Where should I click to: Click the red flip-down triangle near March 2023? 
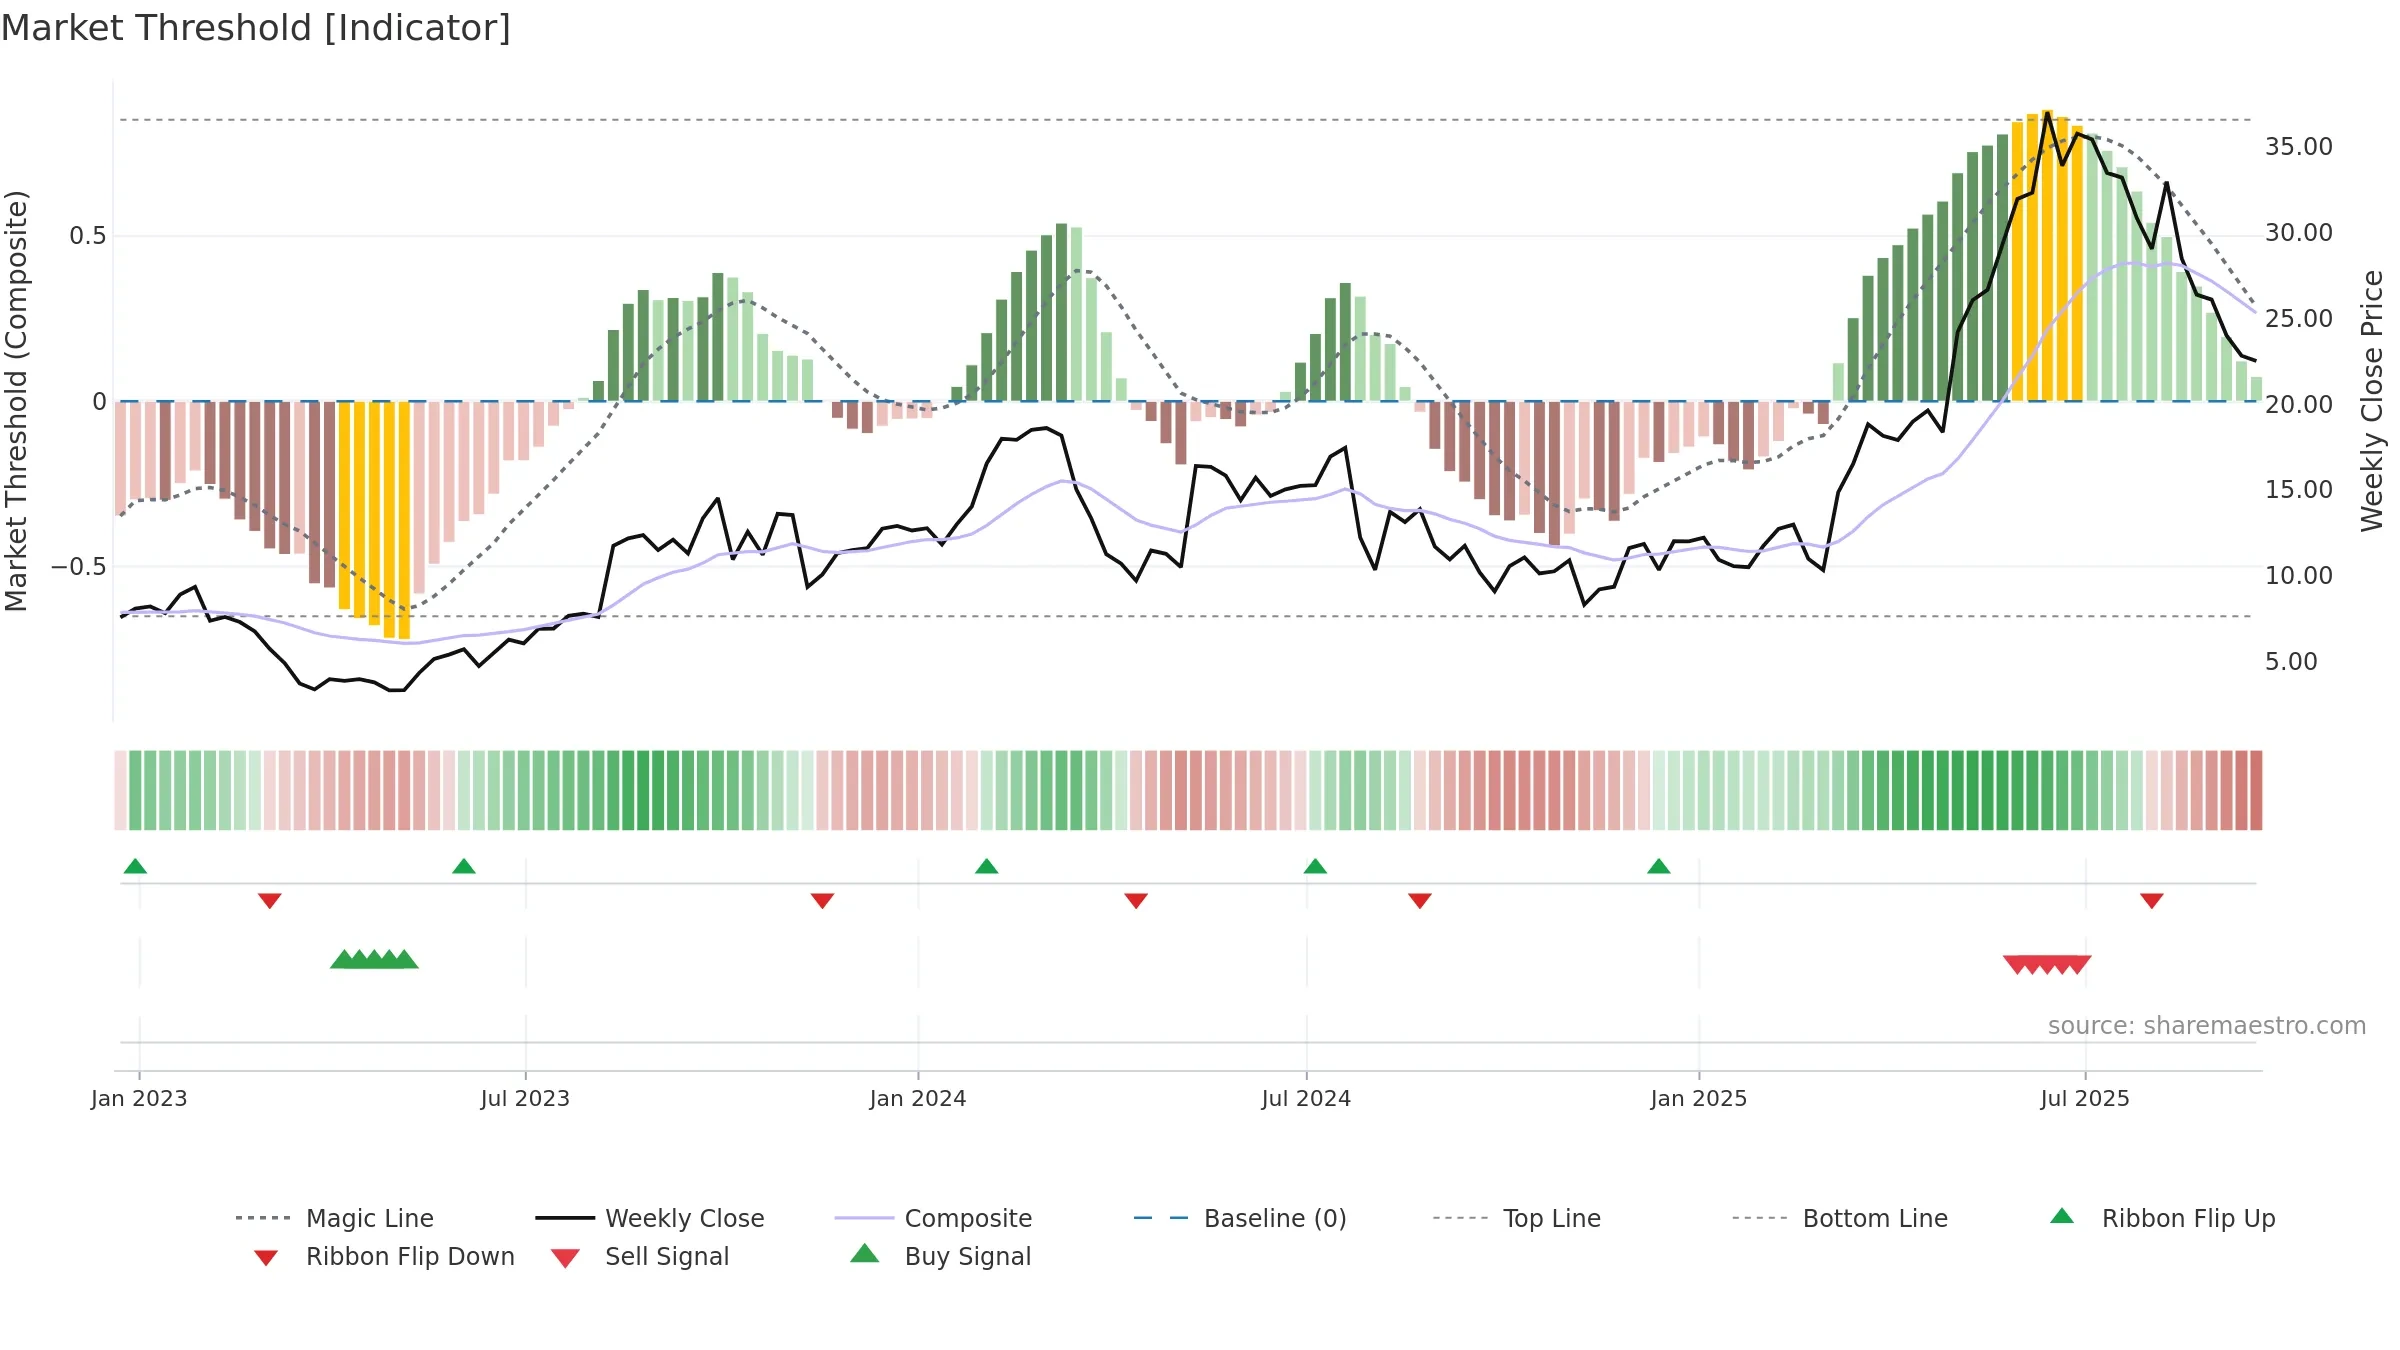[270, 901]
